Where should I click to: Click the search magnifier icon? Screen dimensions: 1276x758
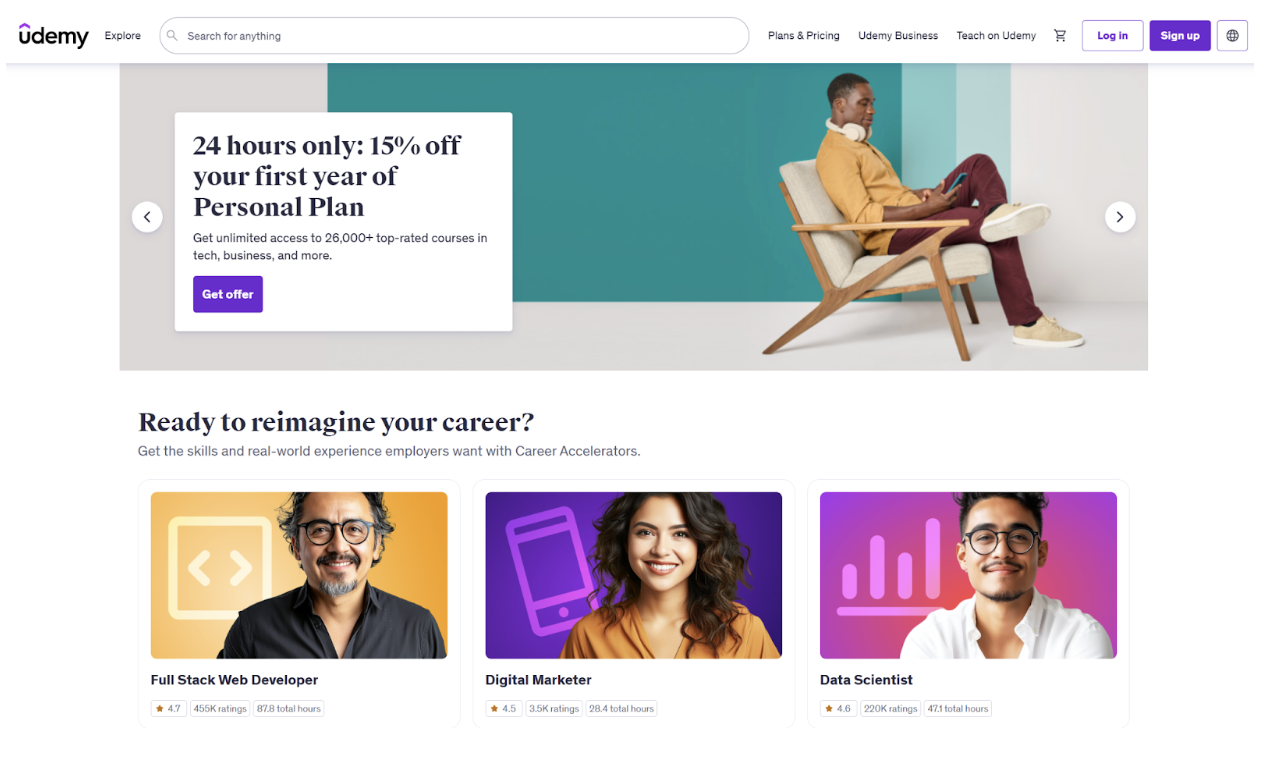pos(172,36)
